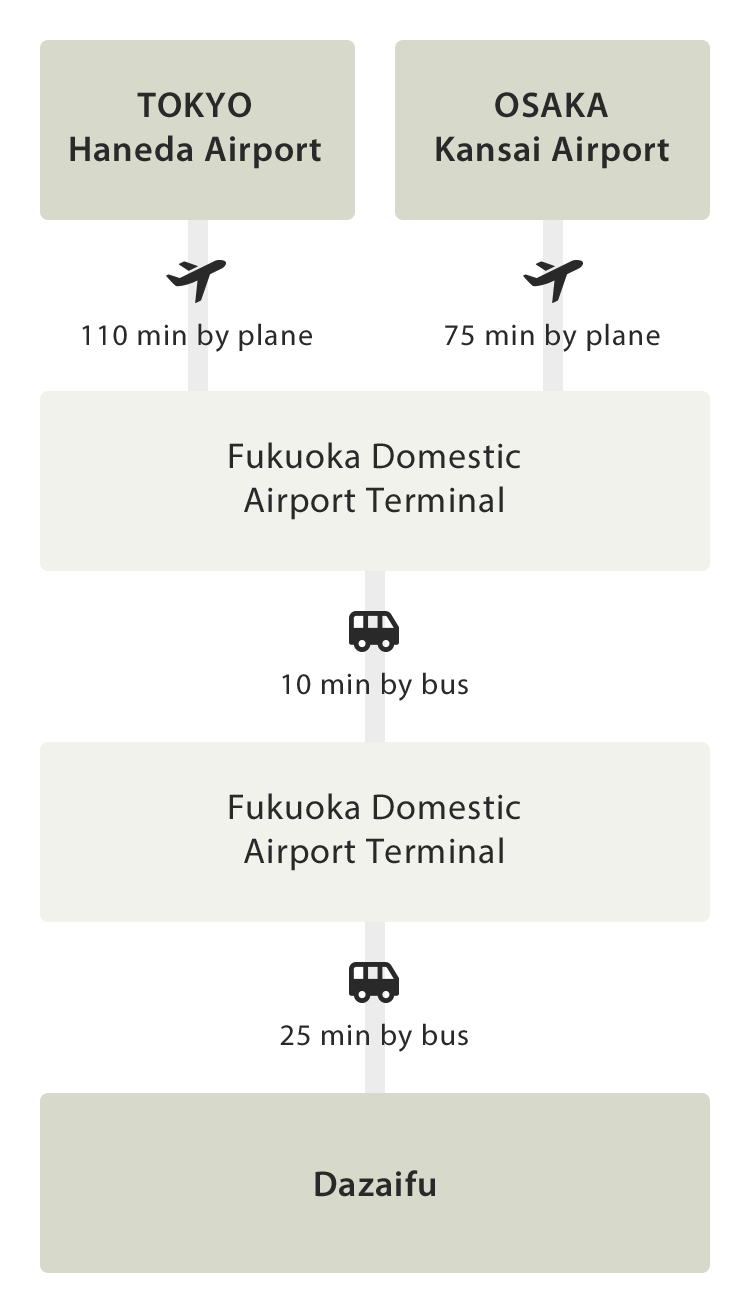The height and width of the screenshot is (1313, 750).
Task: Click "Airport Terminal" in the lower terminal box
Action: pyautogui.click(x=374, y=852)
